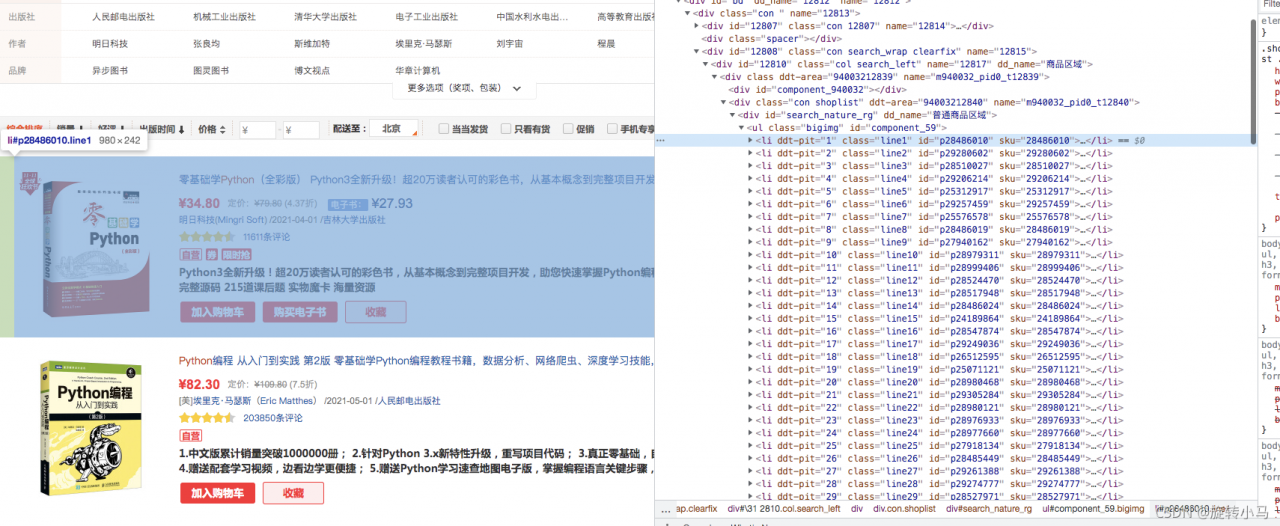Expand the div id 12807 node
The image size is (1280, 526).
698,26
